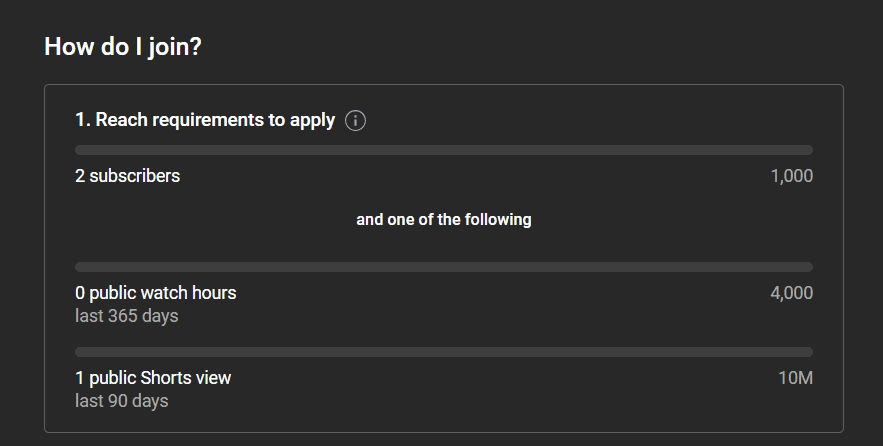883x446 pixels.
Task: Click the subscribers progress bar
Action: pyautogui.click(x=444, y=150)
